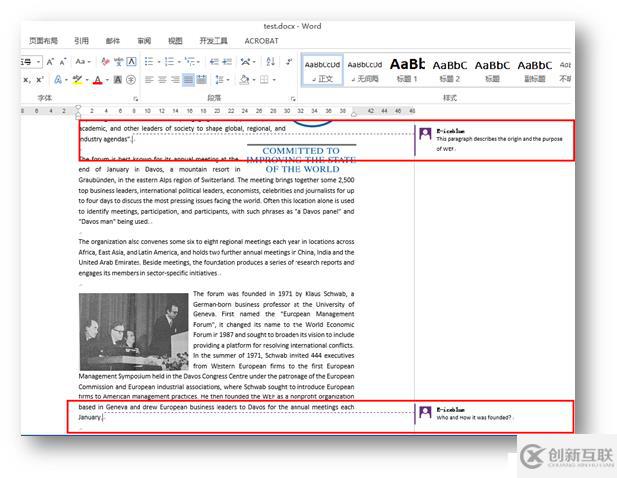Click the Asian Layout icon
The height and width of the screenshot is (478, 617).
pyautogui.click(x=246, y=61)
